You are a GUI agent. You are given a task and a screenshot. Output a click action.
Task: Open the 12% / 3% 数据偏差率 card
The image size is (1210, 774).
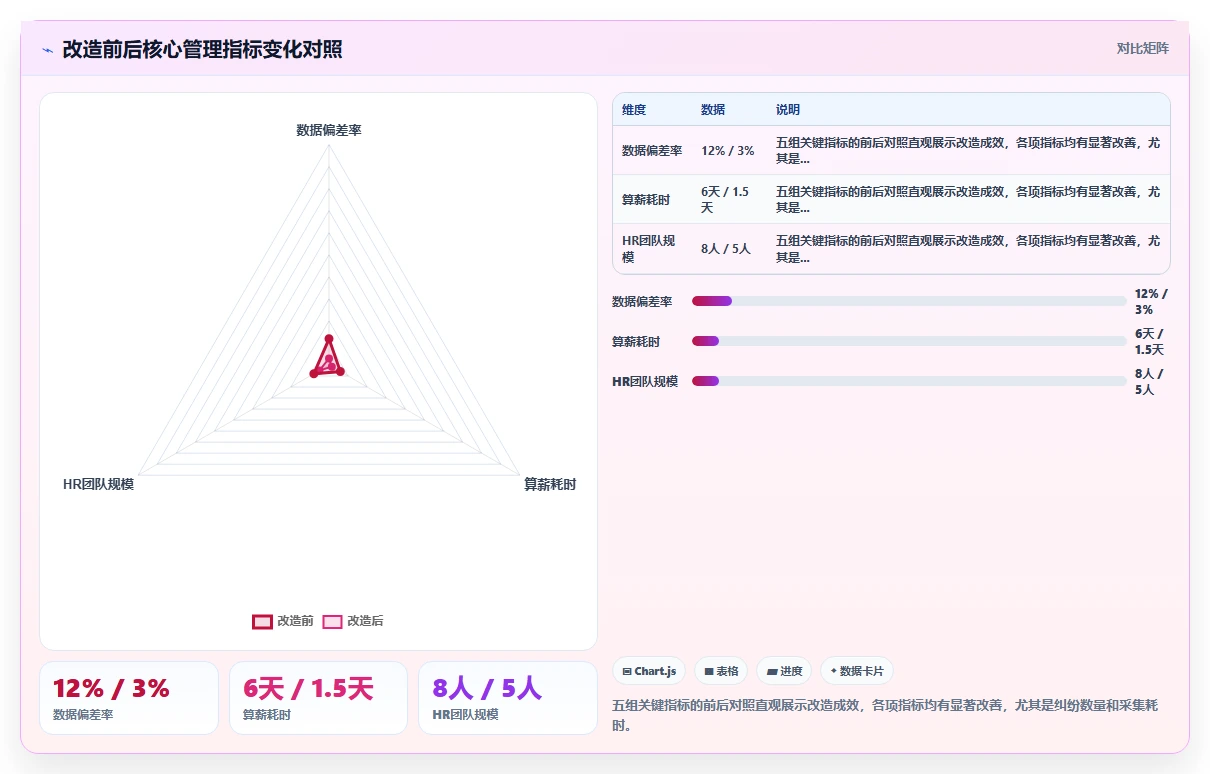pos(129,698)
